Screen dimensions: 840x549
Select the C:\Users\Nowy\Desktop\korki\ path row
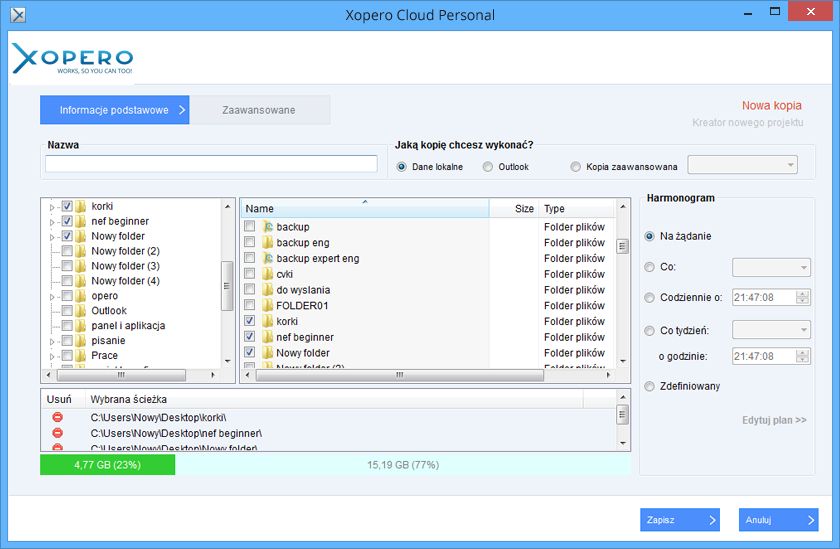(x=328, y=417)
